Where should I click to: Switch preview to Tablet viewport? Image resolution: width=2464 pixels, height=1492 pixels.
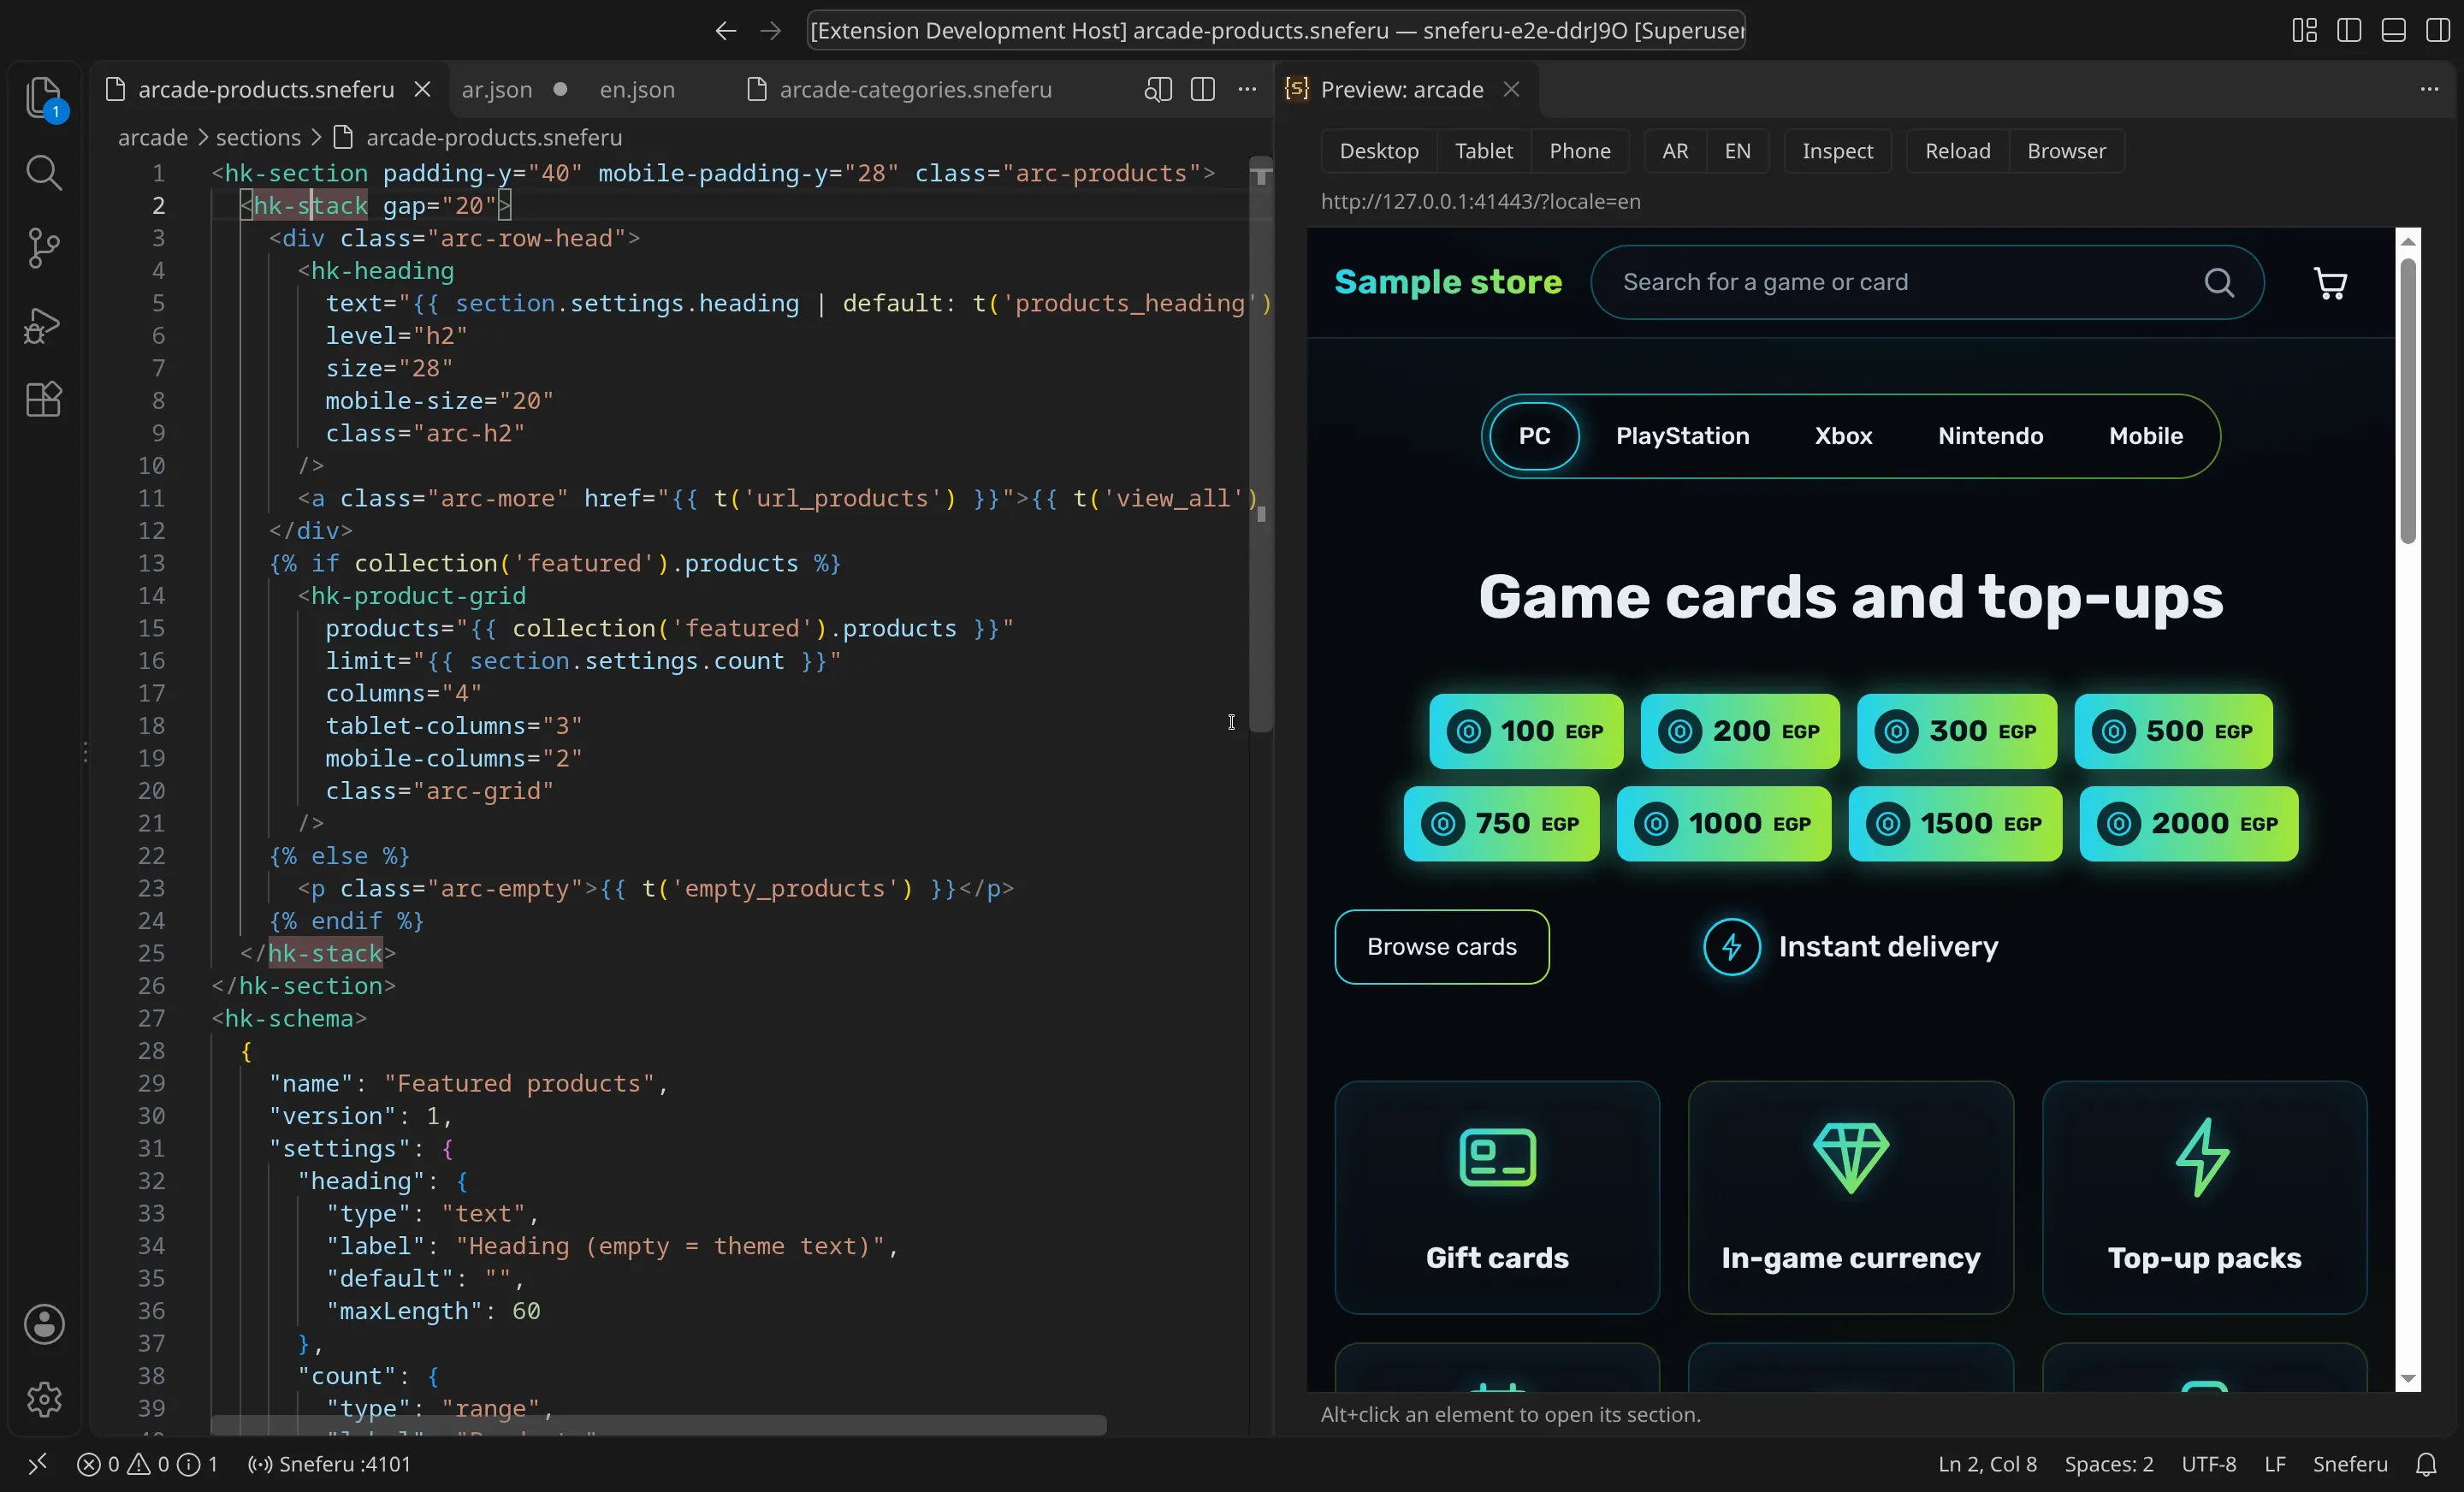[1484, 151]
